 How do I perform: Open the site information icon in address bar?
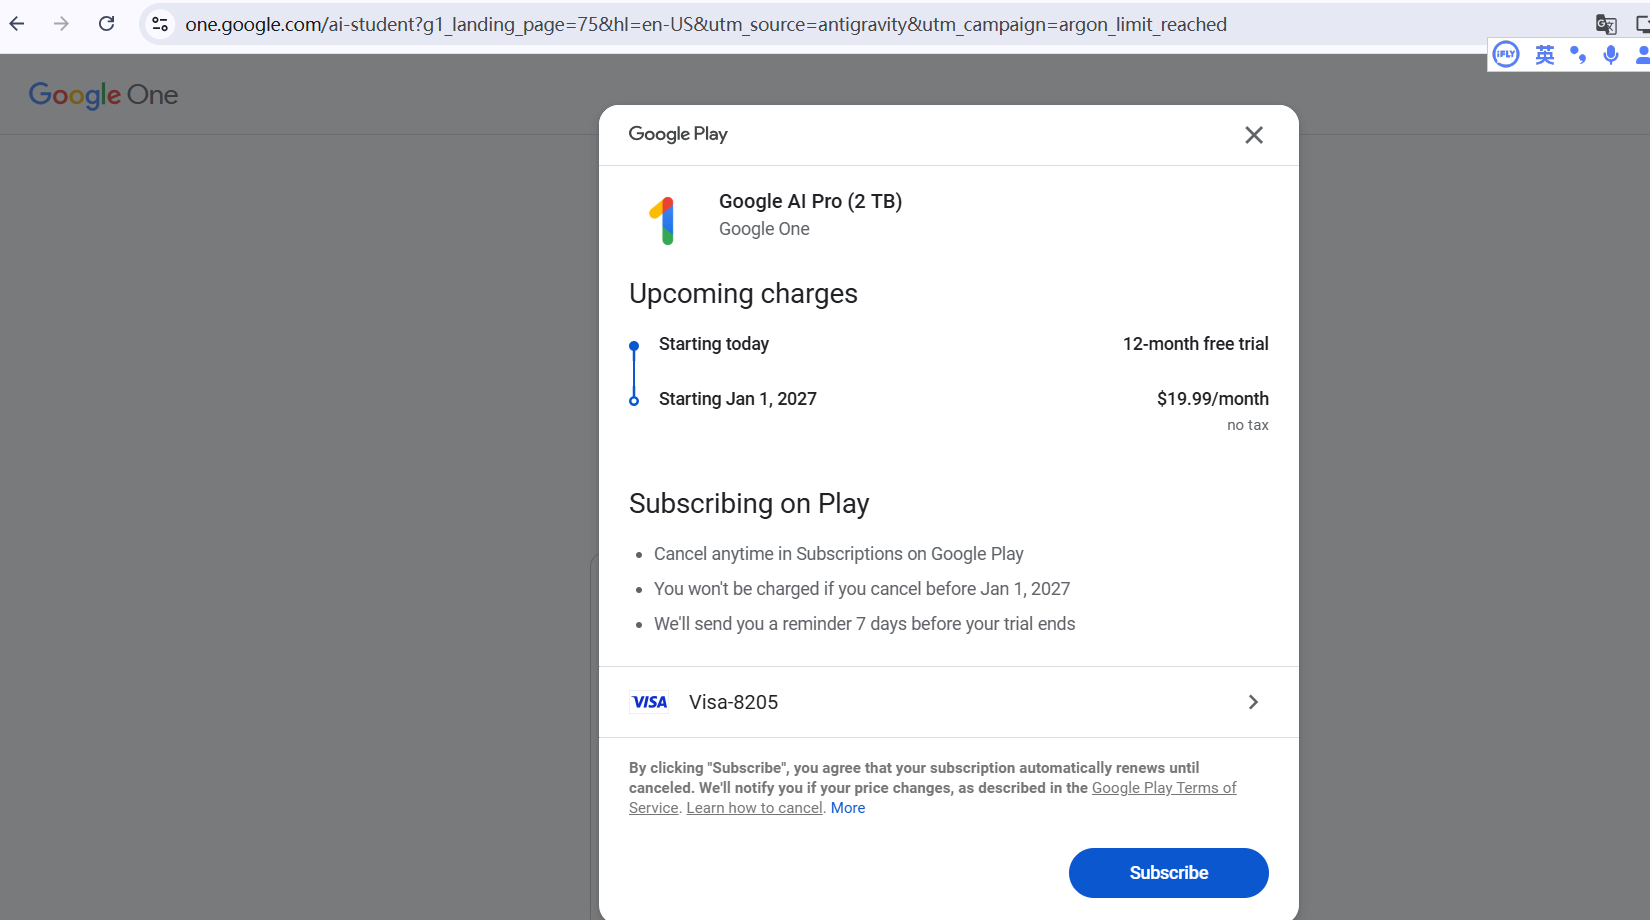tap(160, 24)
